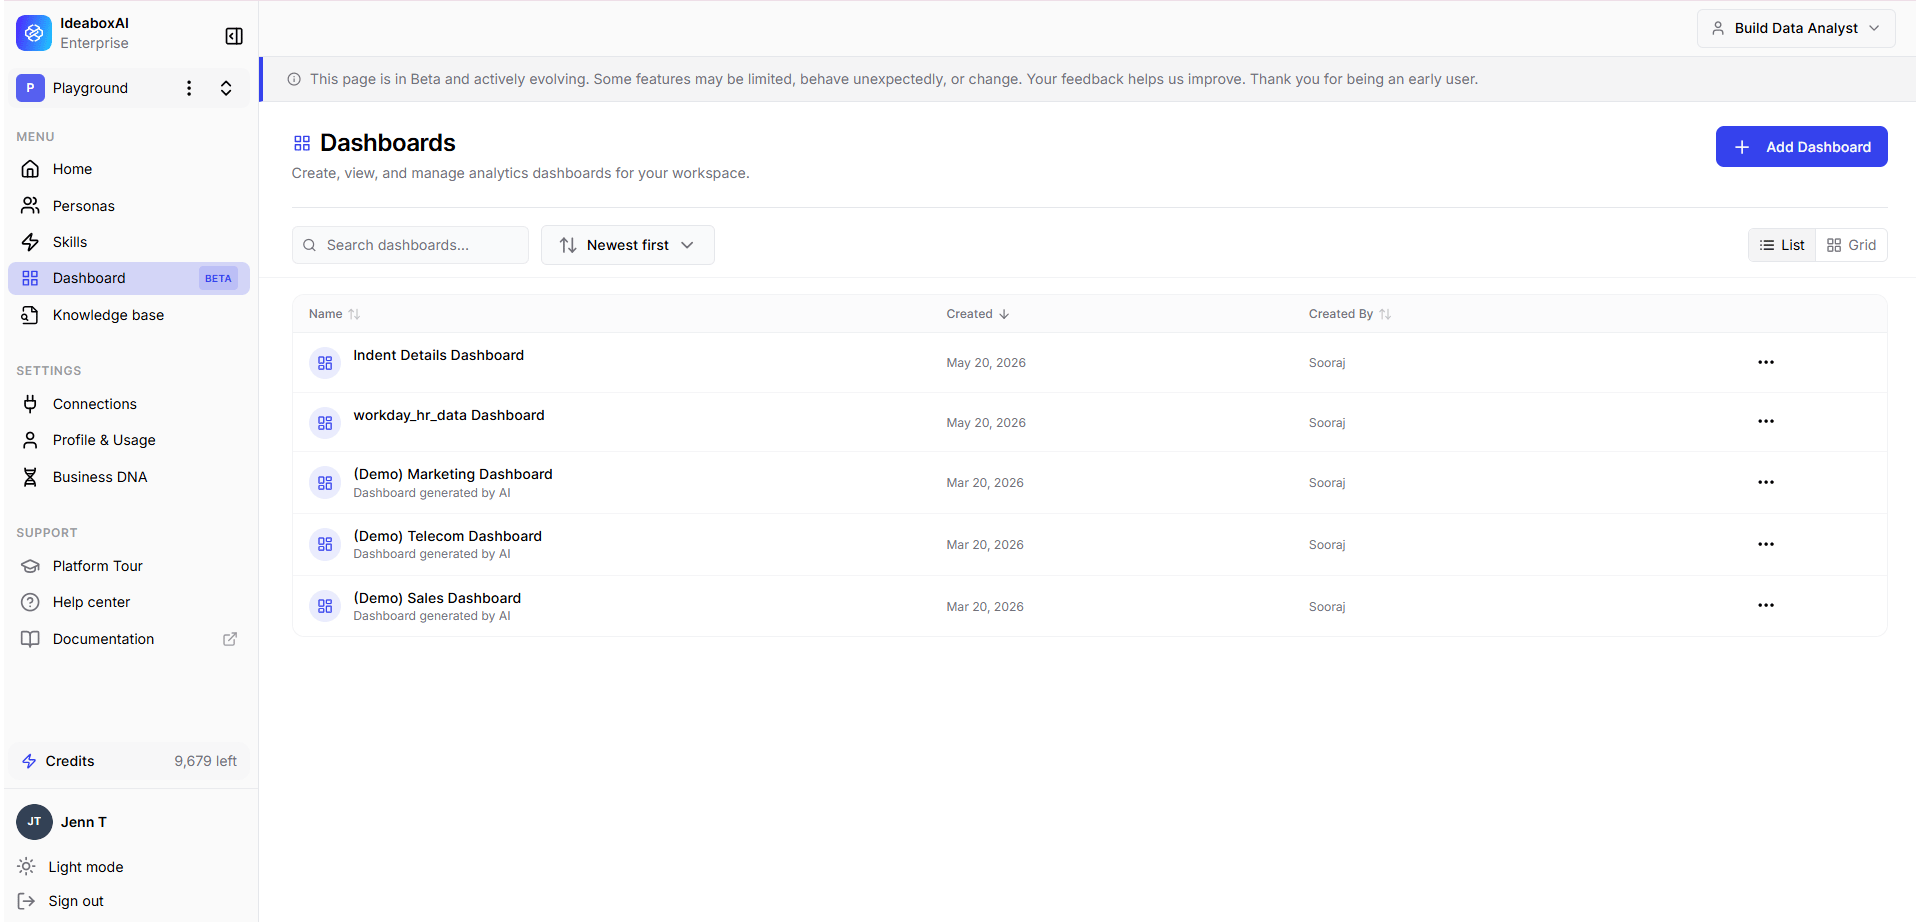Click the JT user avatar
This screenshot has width=1920, height=922.
pyautogui.click(x=34, y=822)
